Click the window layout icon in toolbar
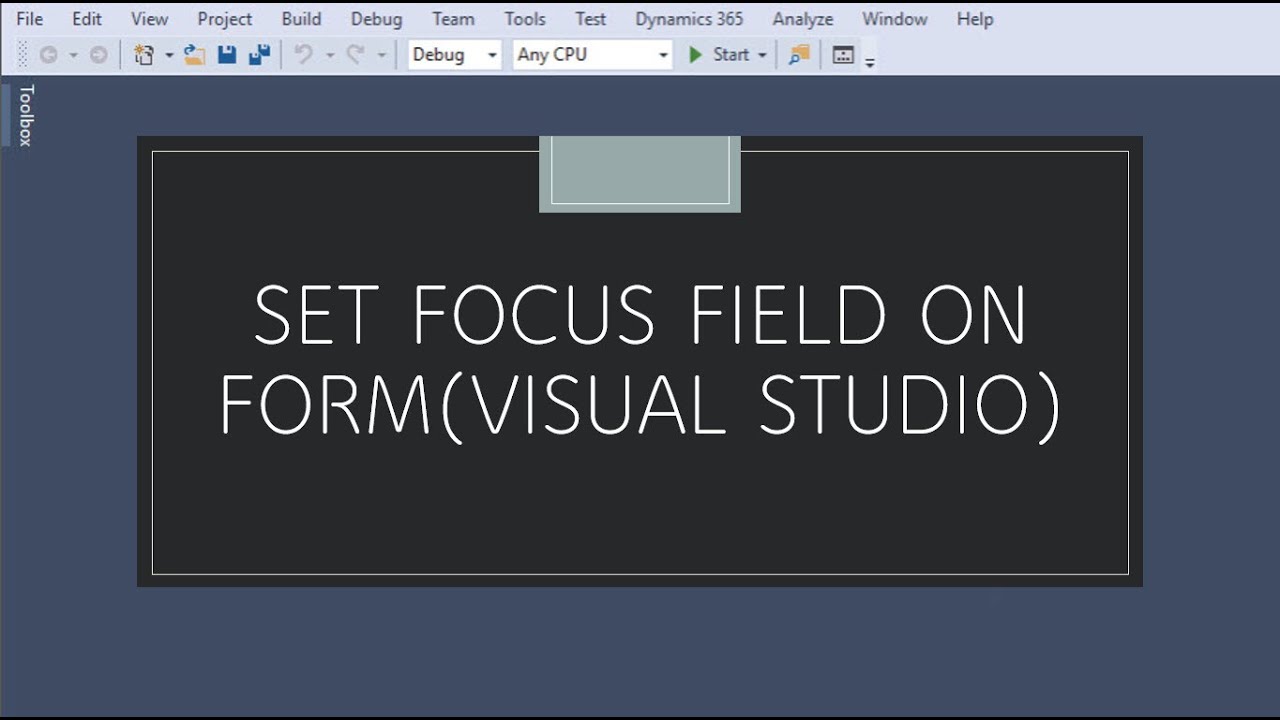This screenshot has width=1280, height=720. (x=843, y=55)
